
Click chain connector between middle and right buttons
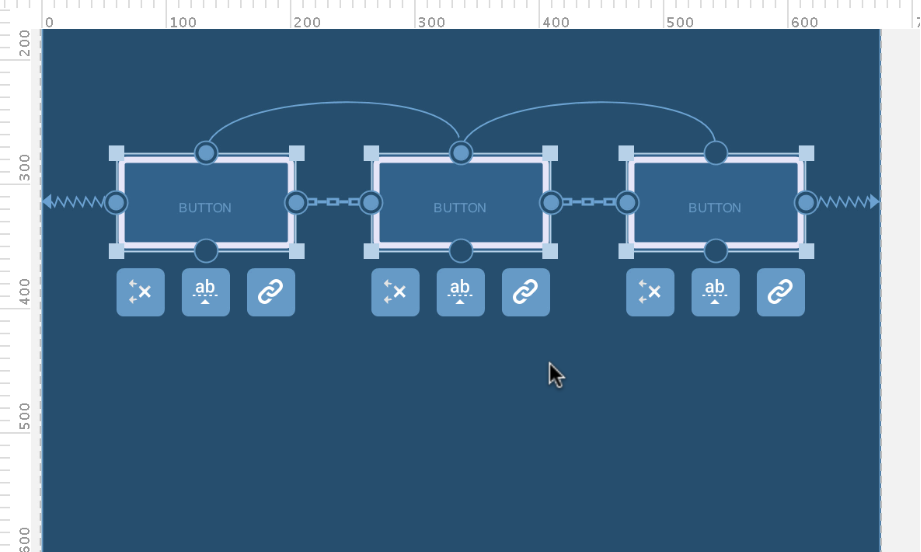click(588, 202)
